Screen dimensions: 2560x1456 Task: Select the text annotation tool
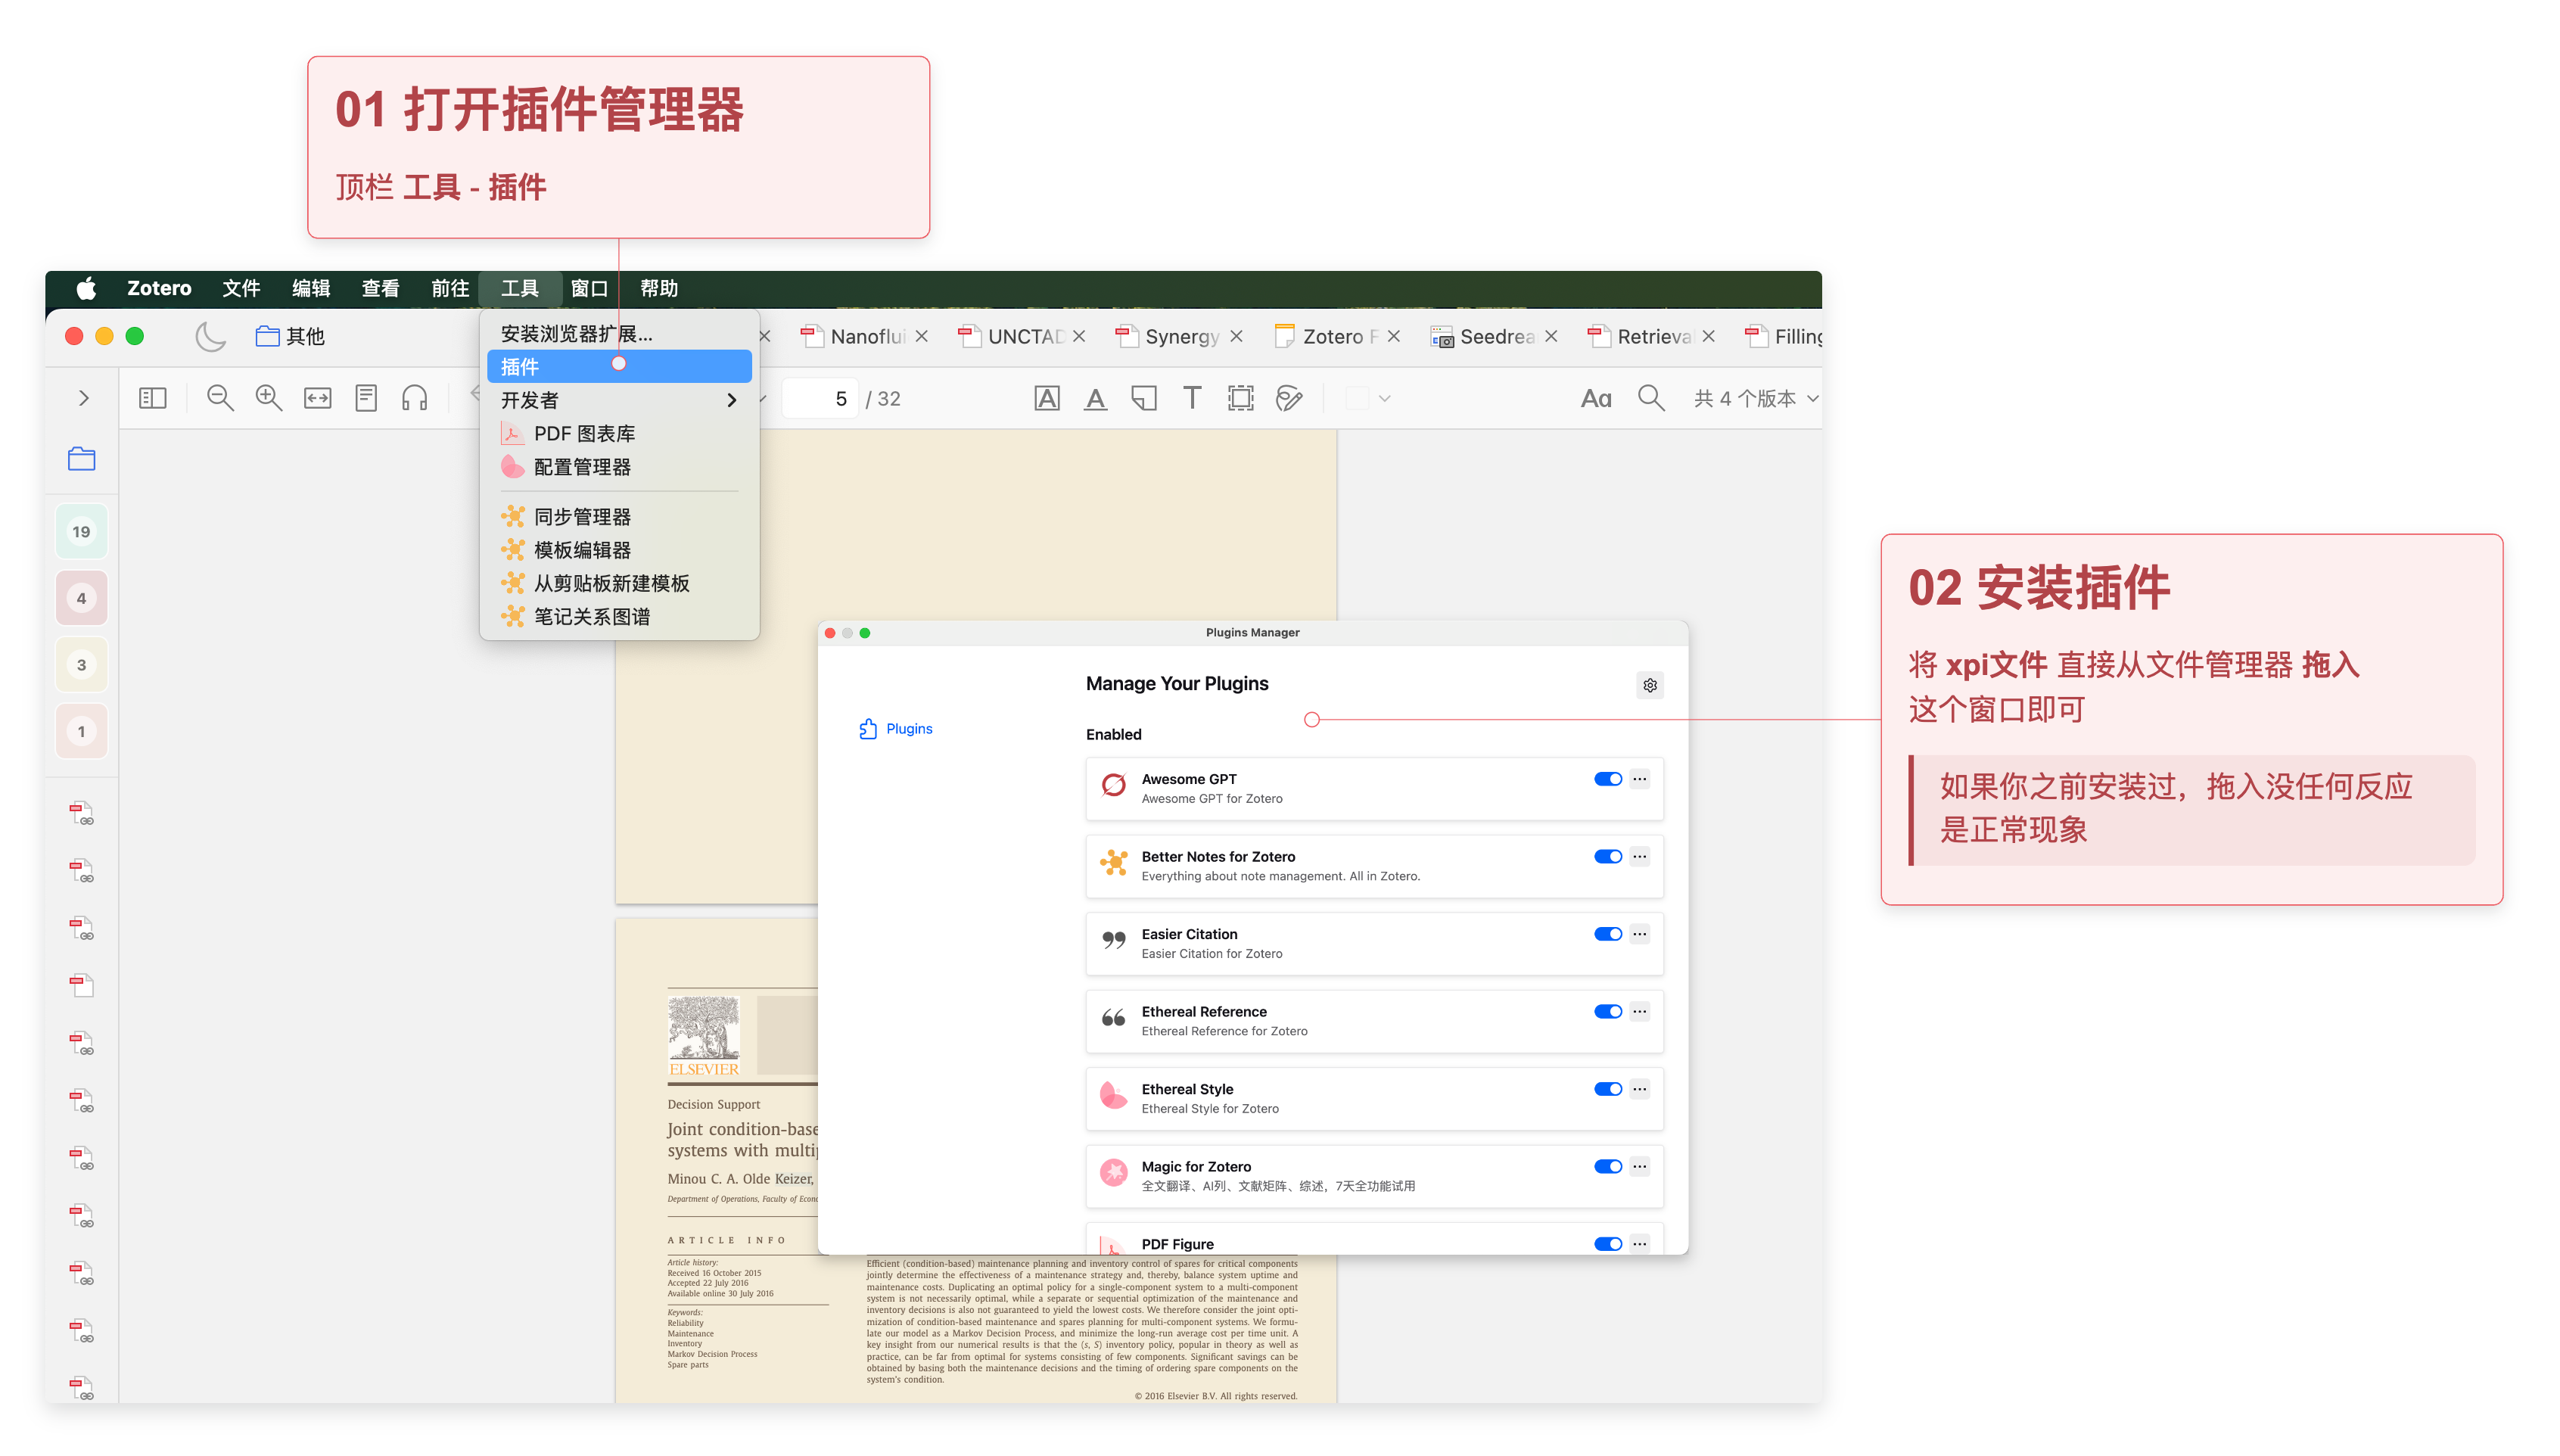[1192, 399]
